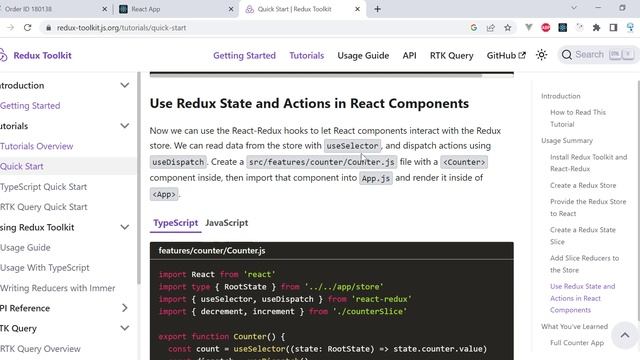Screen dimensions: 640x360
Task: Jump to Install Redux Toolkit and React-Redux
Action: click(x=589, y=163)
